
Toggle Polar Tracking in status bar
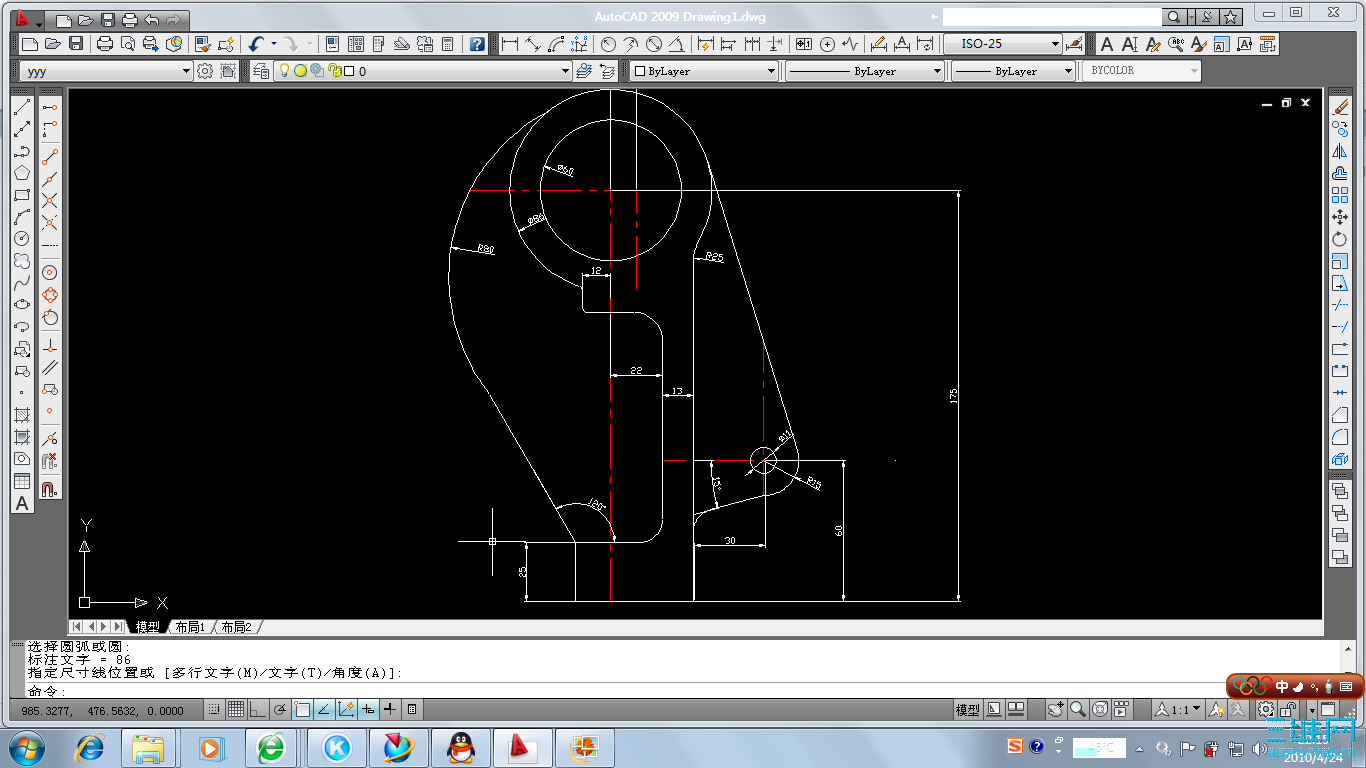280,709
